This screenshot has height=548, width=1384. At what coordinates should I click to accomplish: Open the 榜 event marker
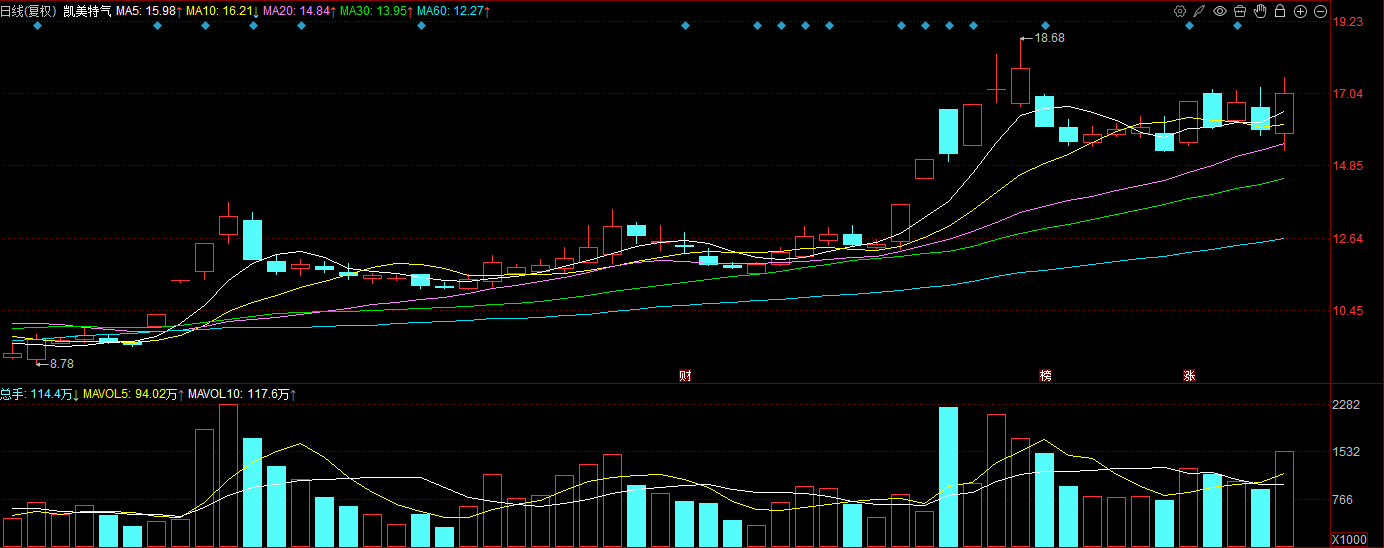[x=1045, y=376]
